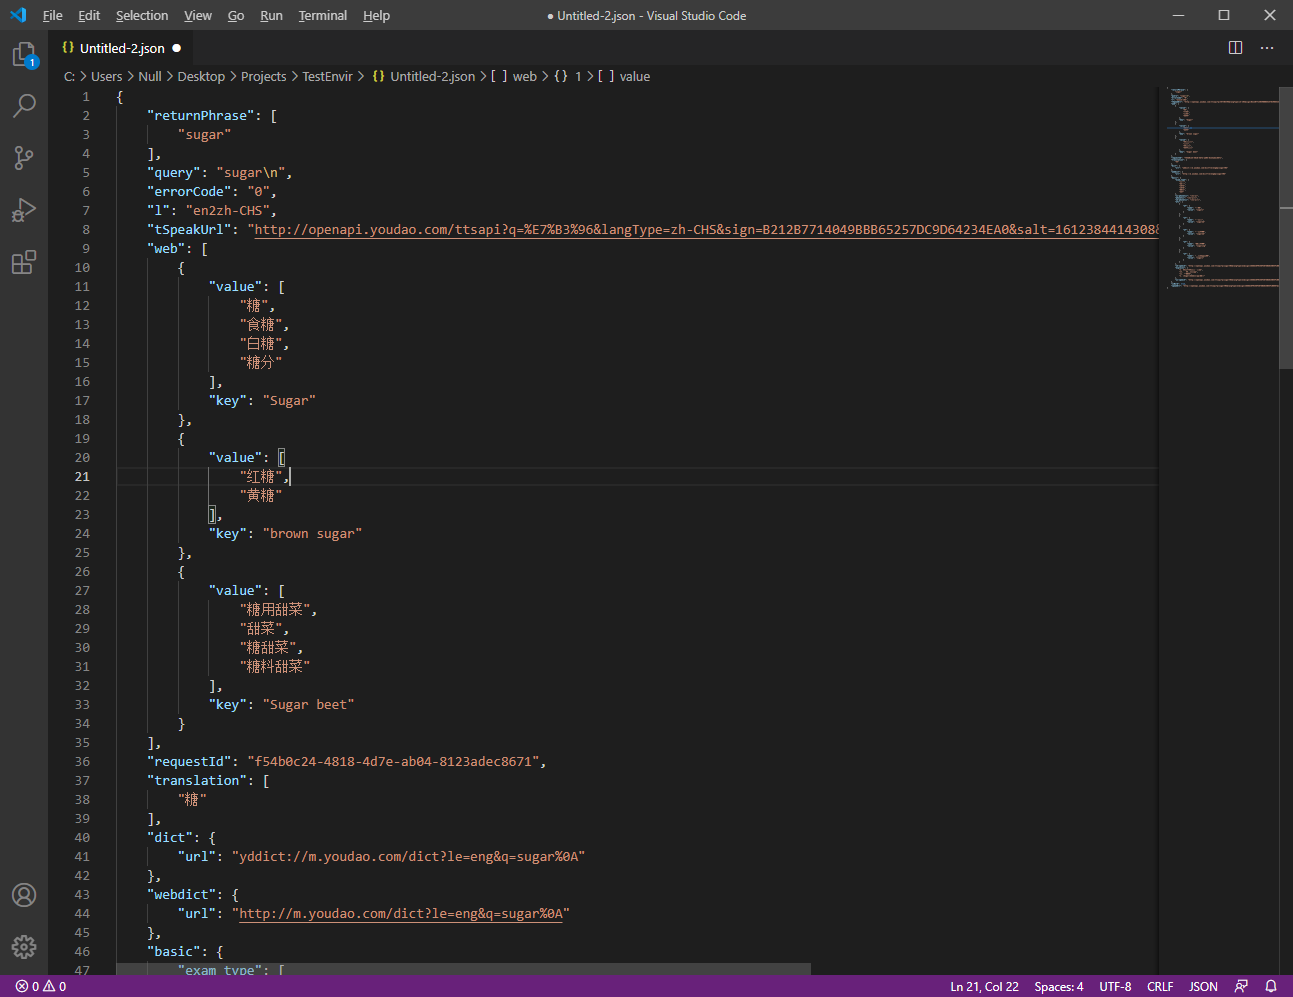
Task: Click the Null breadcrumb segment
Action: point(150,76)
